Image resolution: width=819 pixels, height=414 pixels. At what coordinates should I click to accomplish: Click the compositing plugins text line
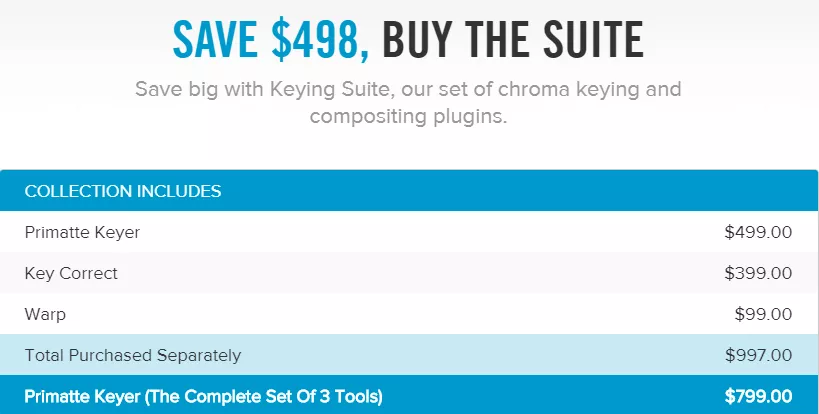click(x=408, y=116)
